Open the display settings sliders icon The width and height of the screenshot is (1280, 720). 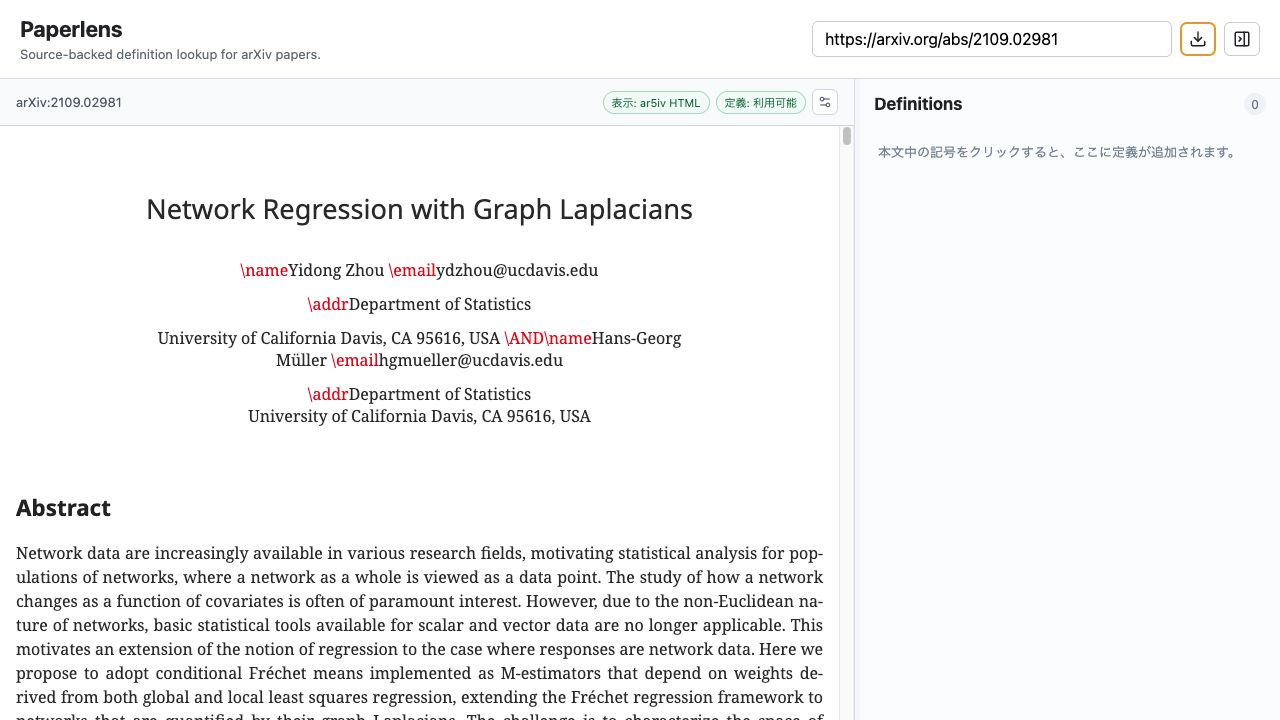click(825, 102)
